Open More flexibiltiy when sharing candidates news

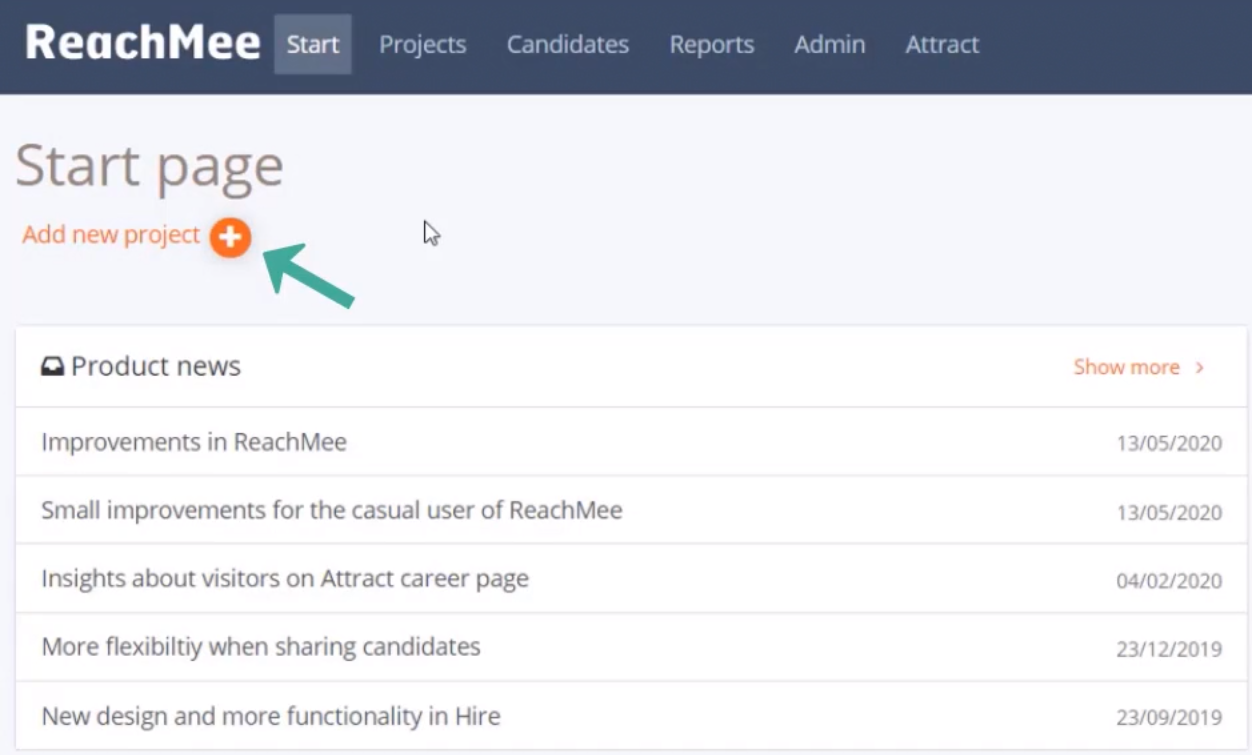261,646
